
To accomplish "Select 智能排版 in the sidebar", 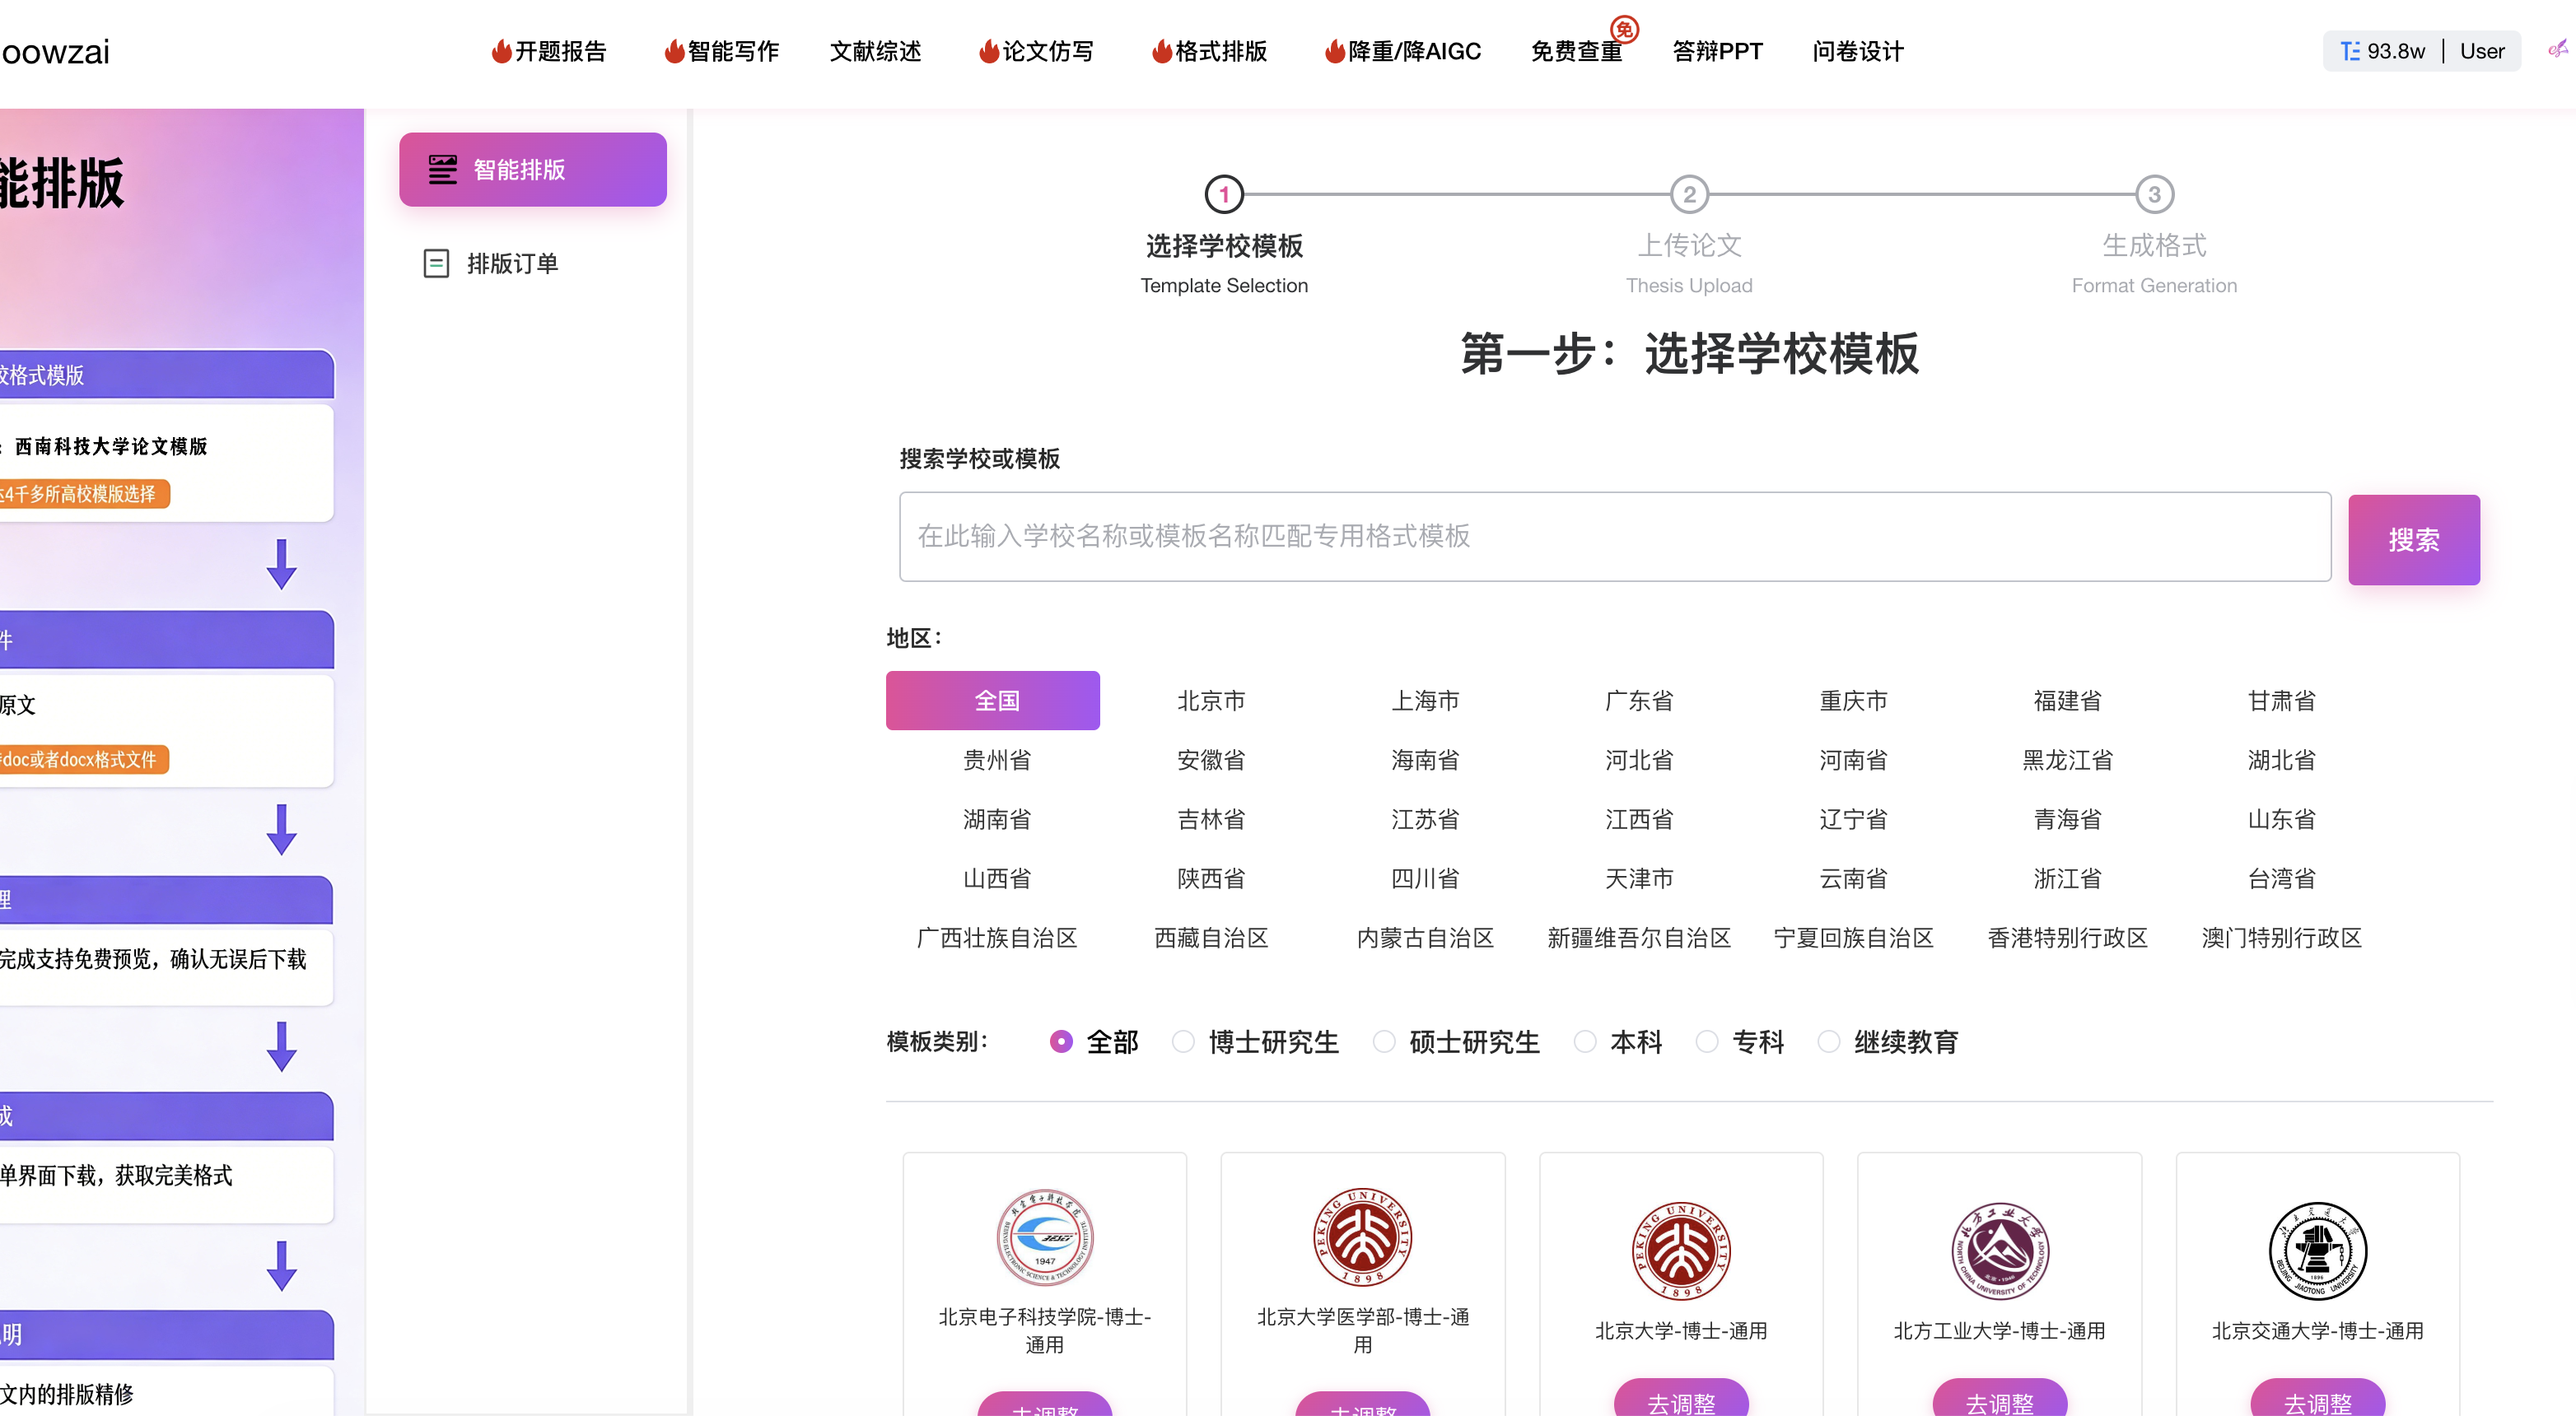I will point(533,169).
